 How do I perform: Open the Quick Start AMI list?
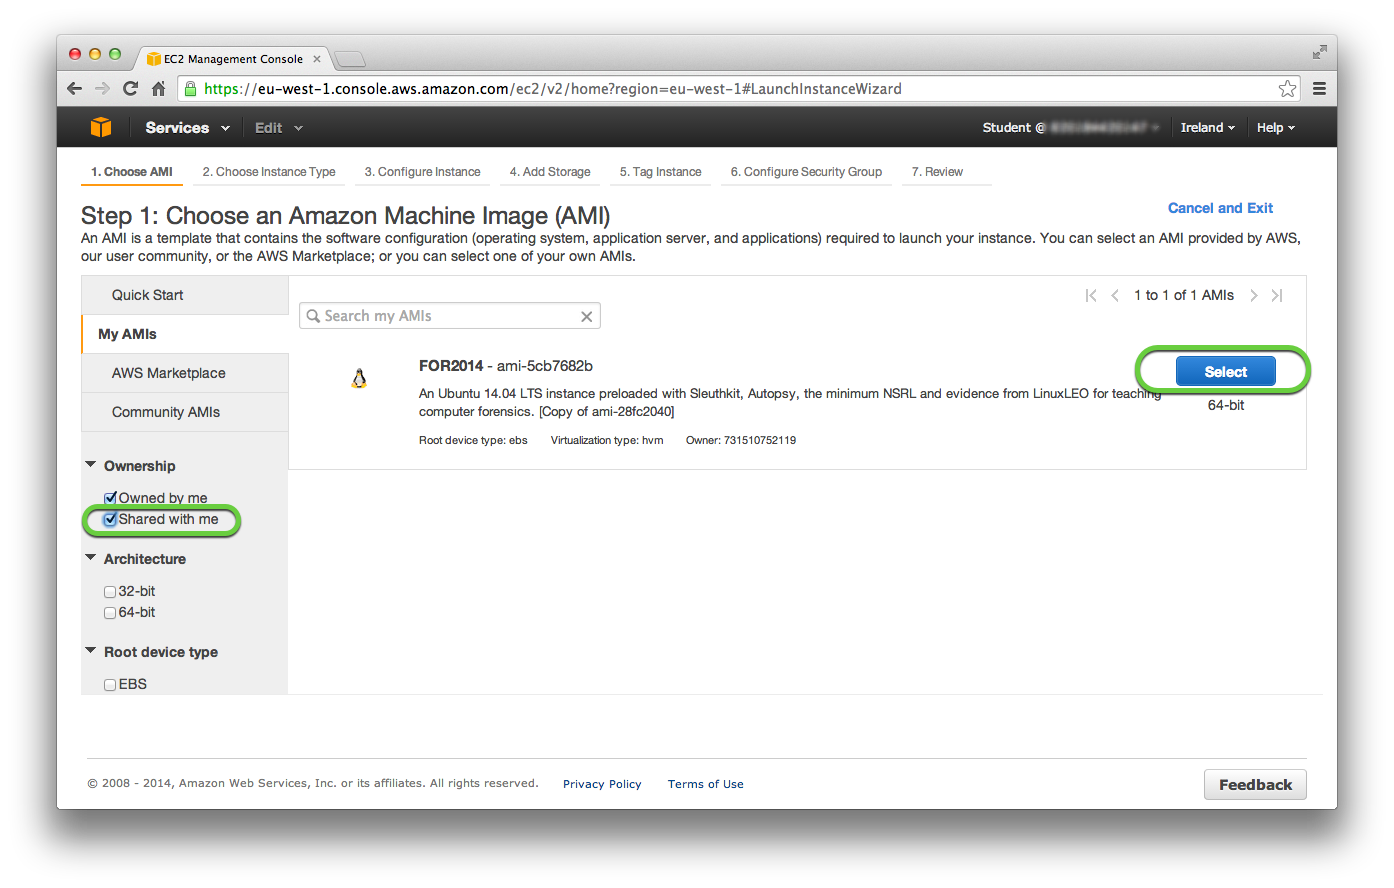(185, 295)
